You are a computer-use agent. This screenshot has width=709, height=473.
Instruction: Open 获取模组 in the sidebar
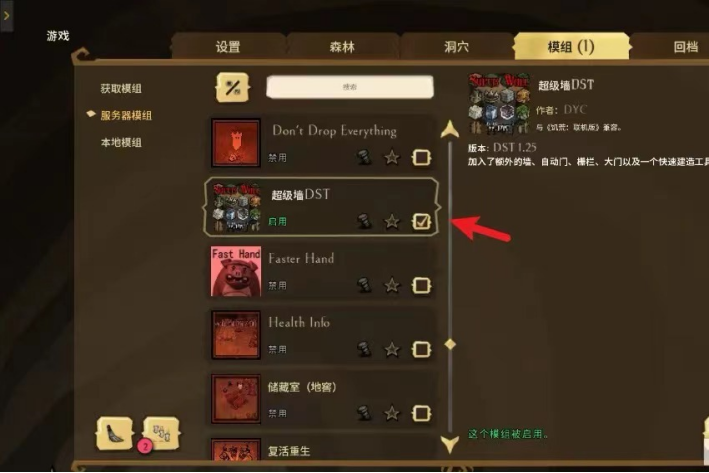(x=121, y=89)
